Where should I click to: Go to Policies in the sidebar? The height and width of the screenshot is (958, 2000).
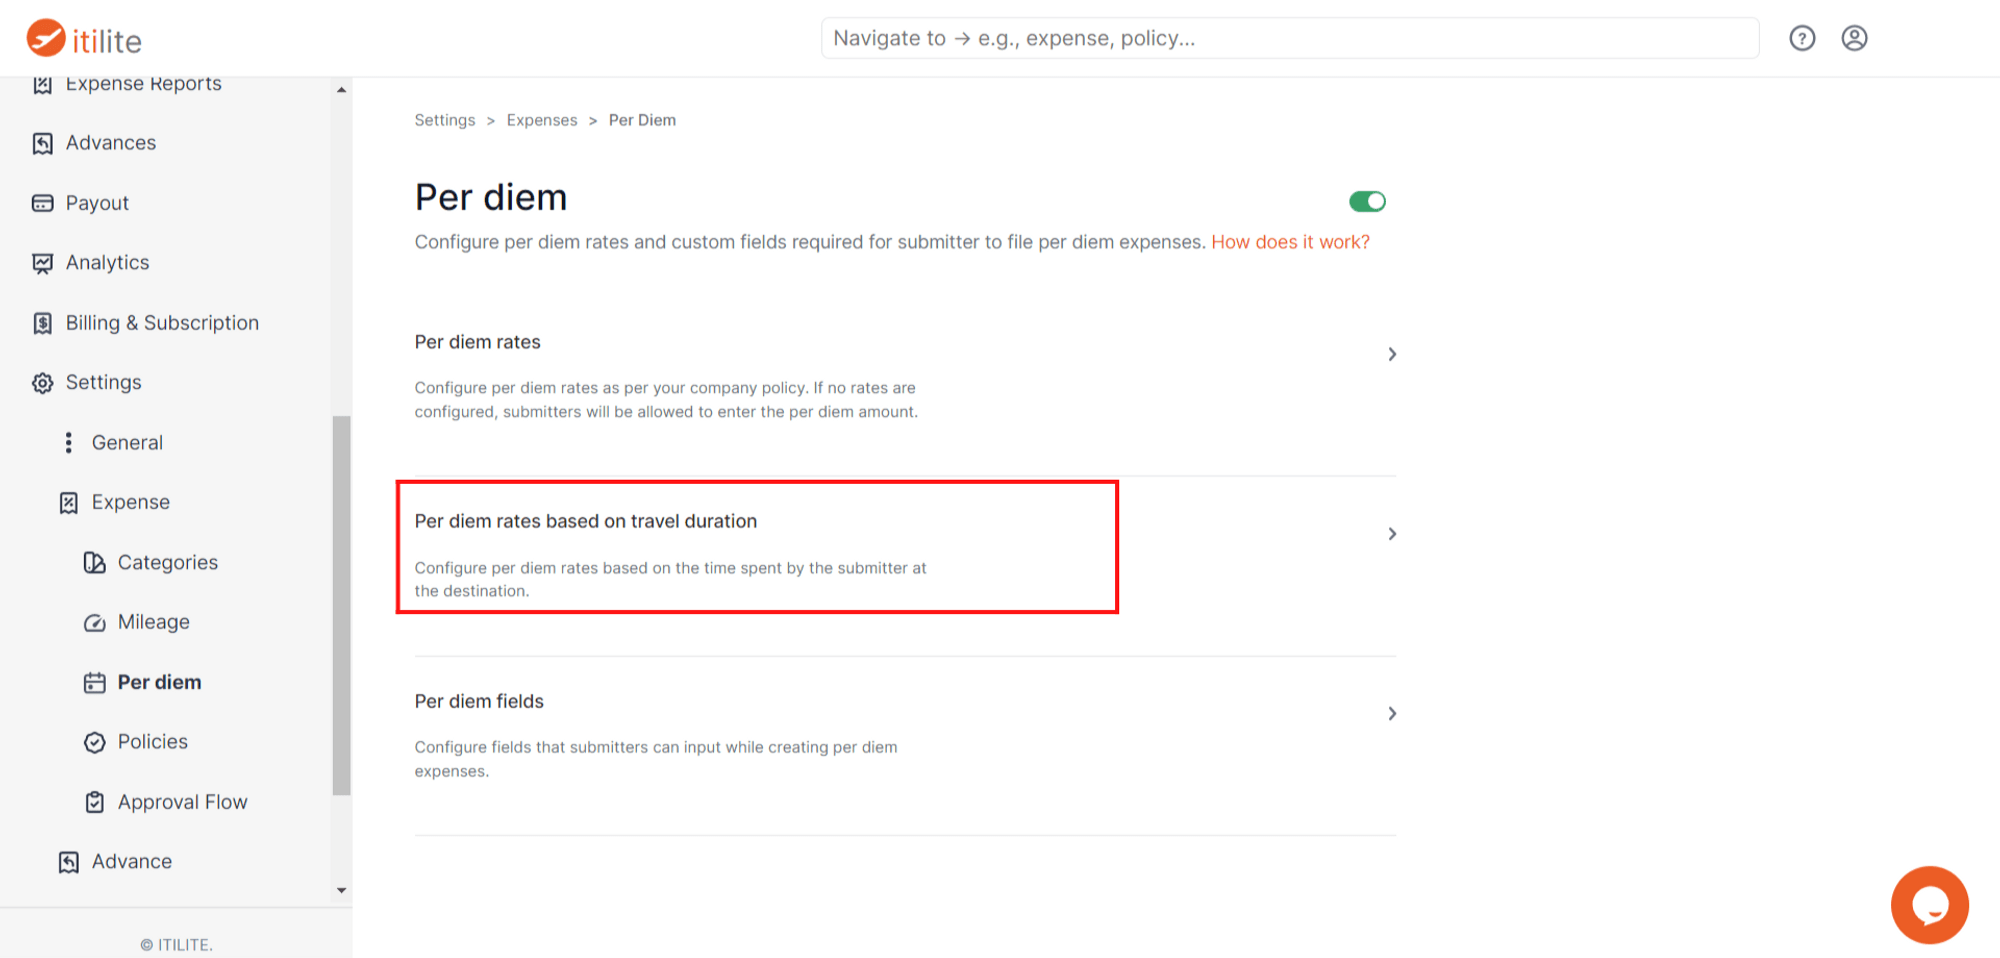pos(152,742)
